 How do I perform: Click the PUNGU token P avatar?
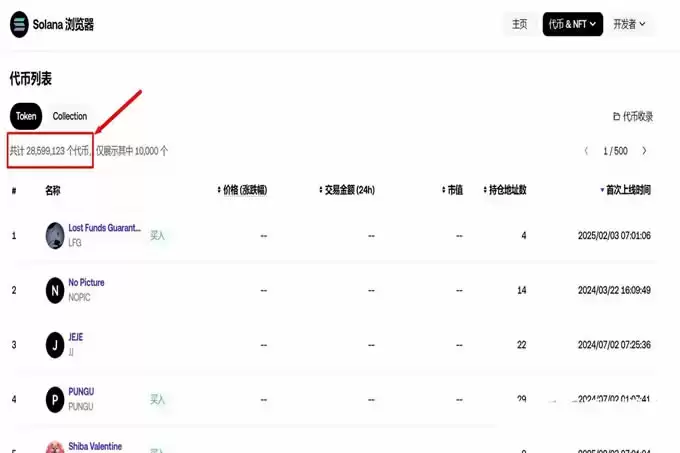(x=55, y=400)
